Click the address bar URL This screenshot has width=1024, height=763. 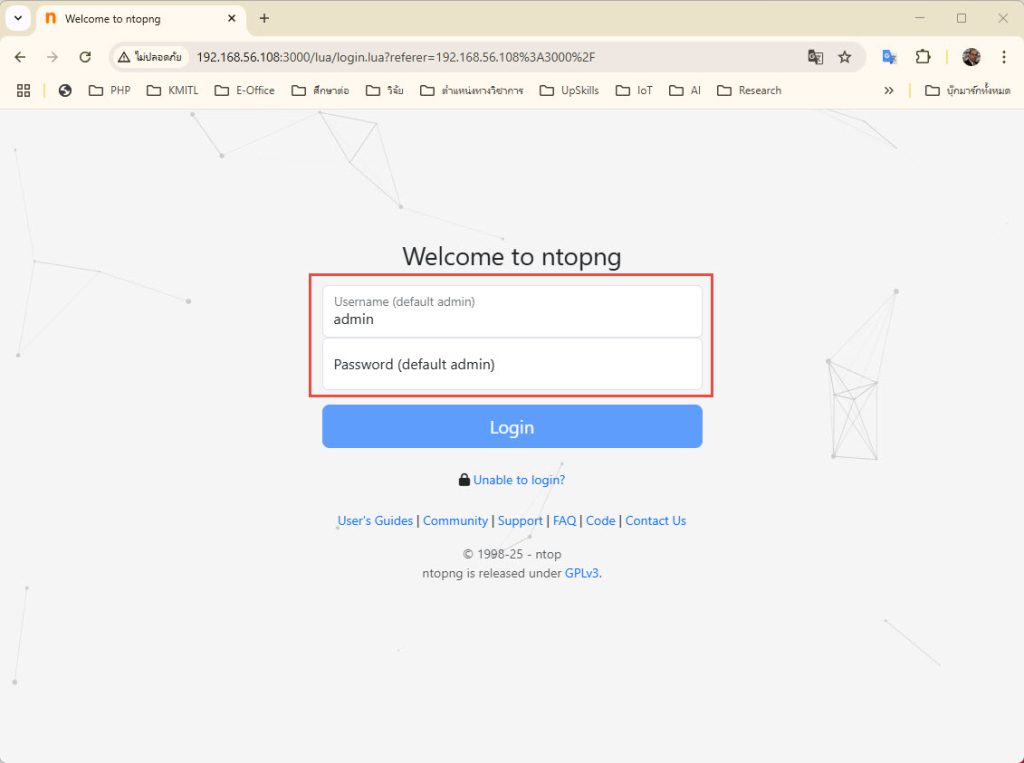point(396,57)
